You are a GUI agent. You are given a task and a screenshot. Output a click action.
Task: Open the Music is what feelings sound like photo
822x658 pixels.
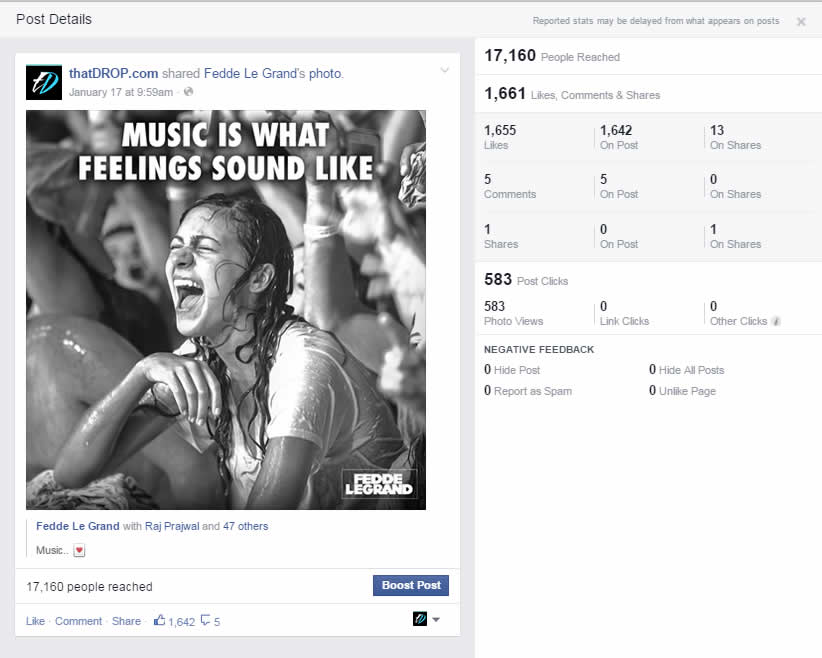[226, 310]
